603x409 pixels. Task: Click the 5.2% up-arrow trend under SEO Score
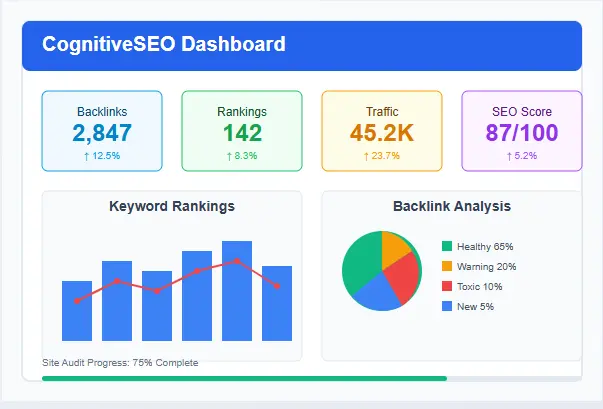pyautogui.click(x=521, y=156)
